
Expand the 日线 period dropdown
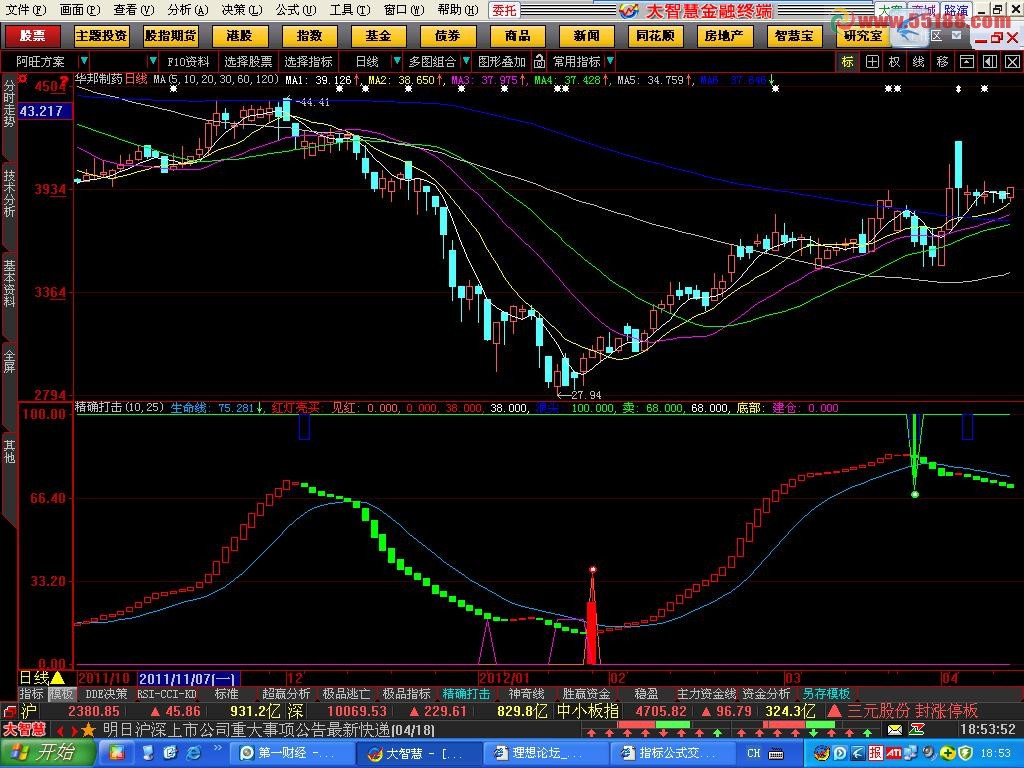point(396,61)
